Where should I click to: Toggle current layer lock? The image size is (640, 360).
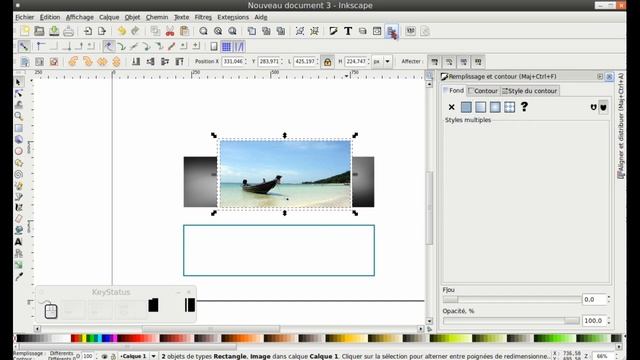[x=113, y=356]
